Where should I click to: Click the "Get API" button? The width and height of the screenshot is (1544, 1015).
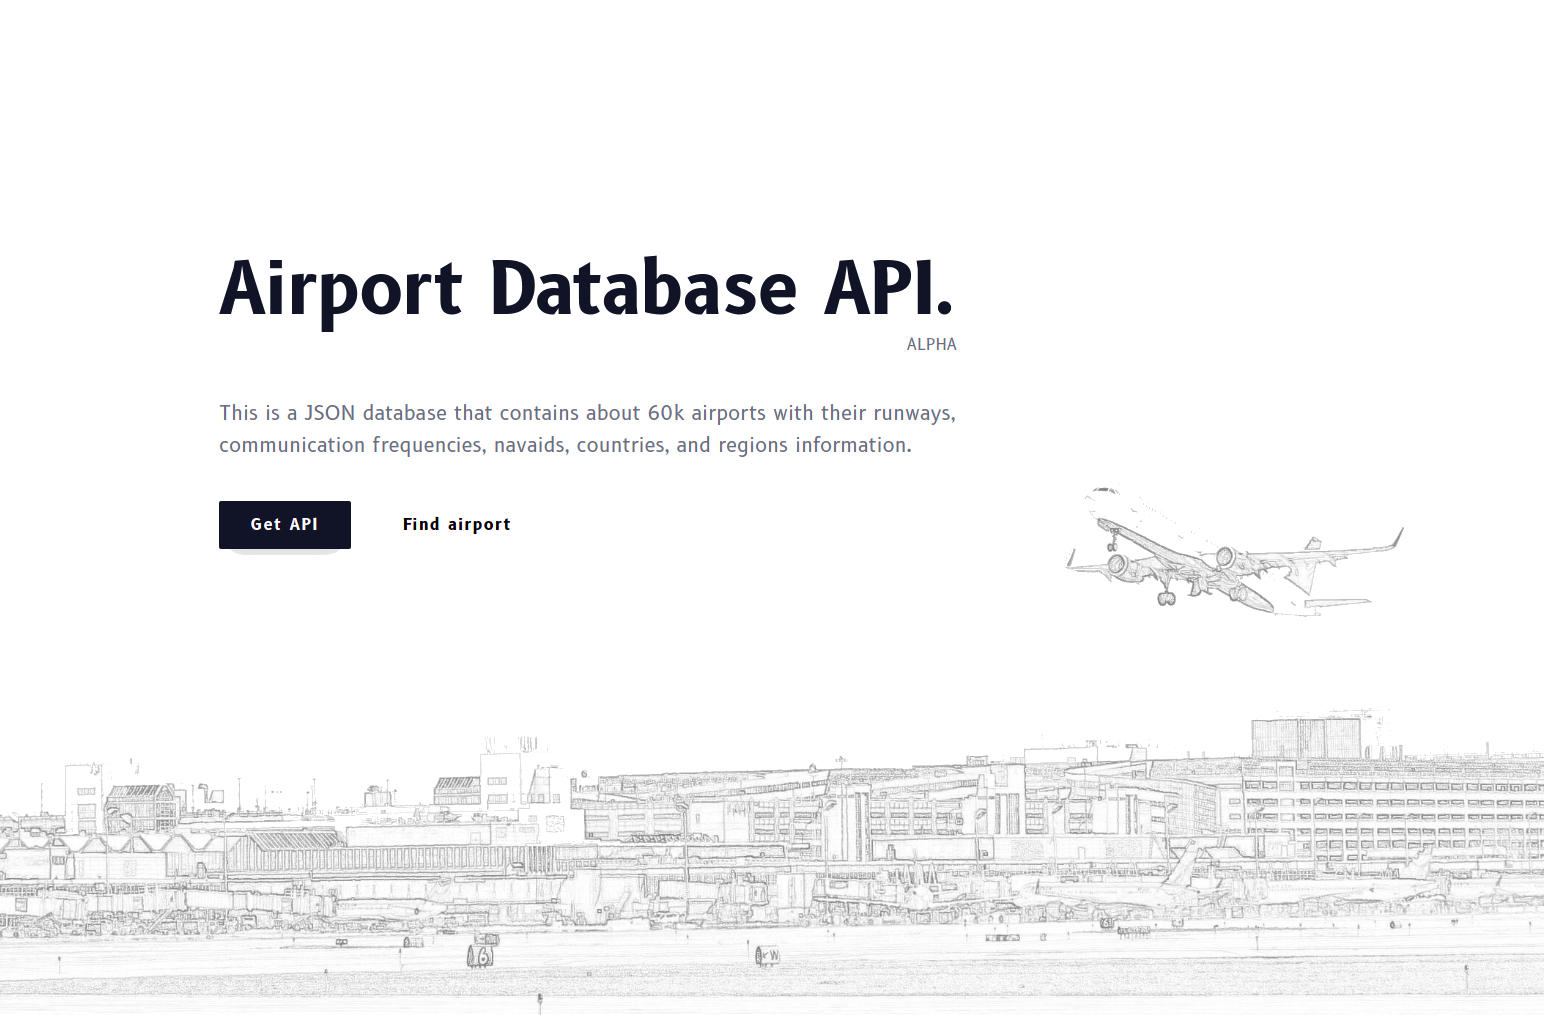[284, 524]
